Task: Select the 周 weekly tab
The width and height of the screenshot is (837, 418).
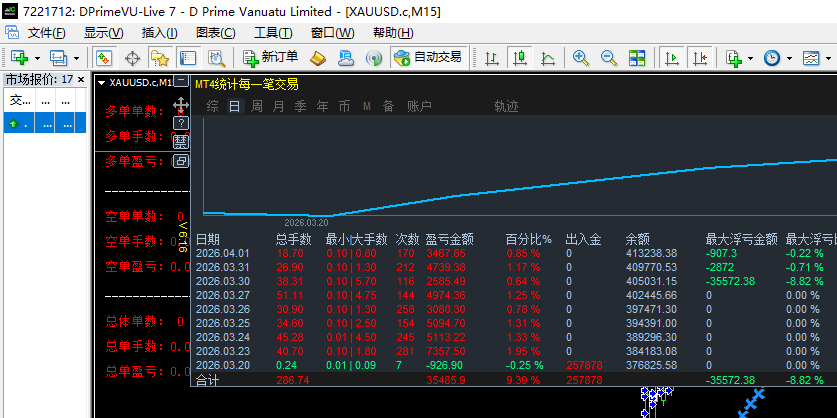Action: (257, 106)
